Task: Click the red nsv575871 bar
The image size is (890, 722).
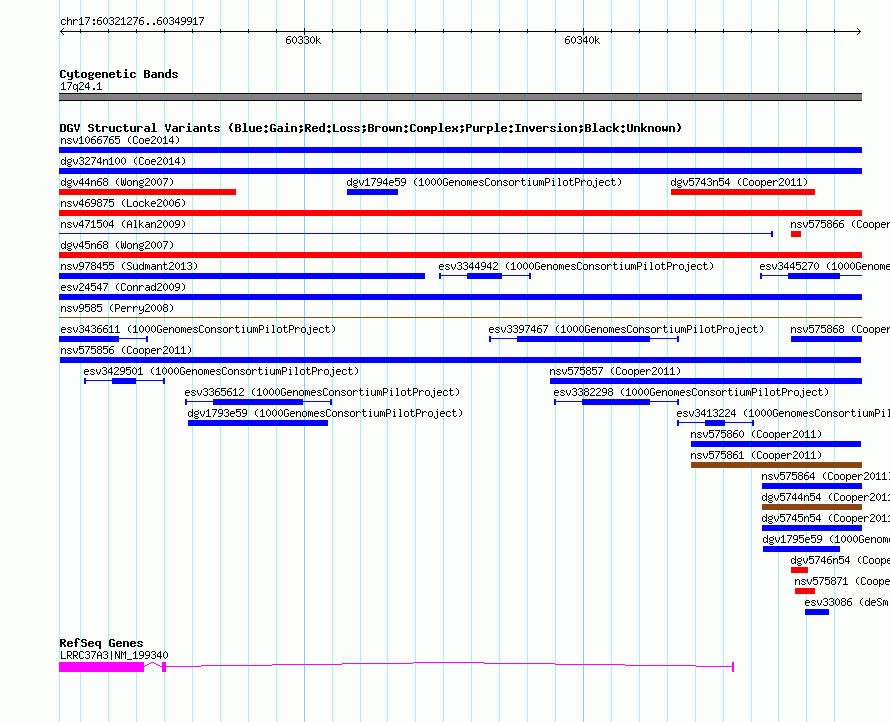Action: [805, 591]
